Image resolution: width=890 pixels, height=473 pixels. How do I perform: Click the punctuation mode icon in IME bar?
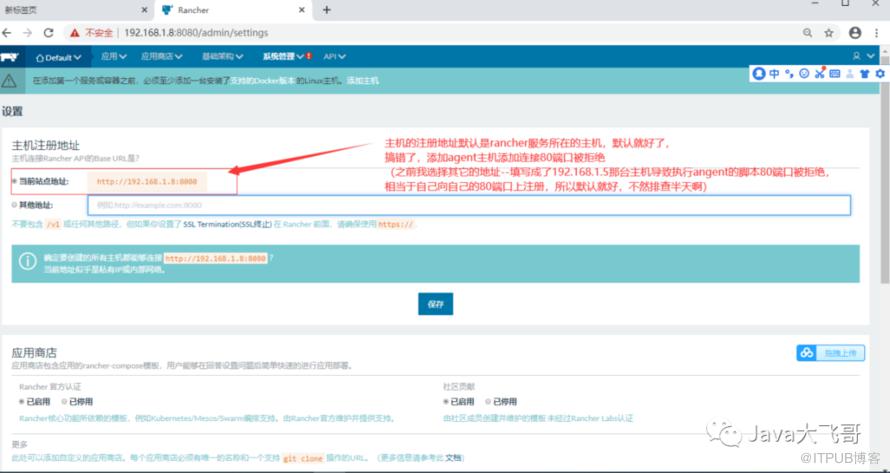[790, 73]
